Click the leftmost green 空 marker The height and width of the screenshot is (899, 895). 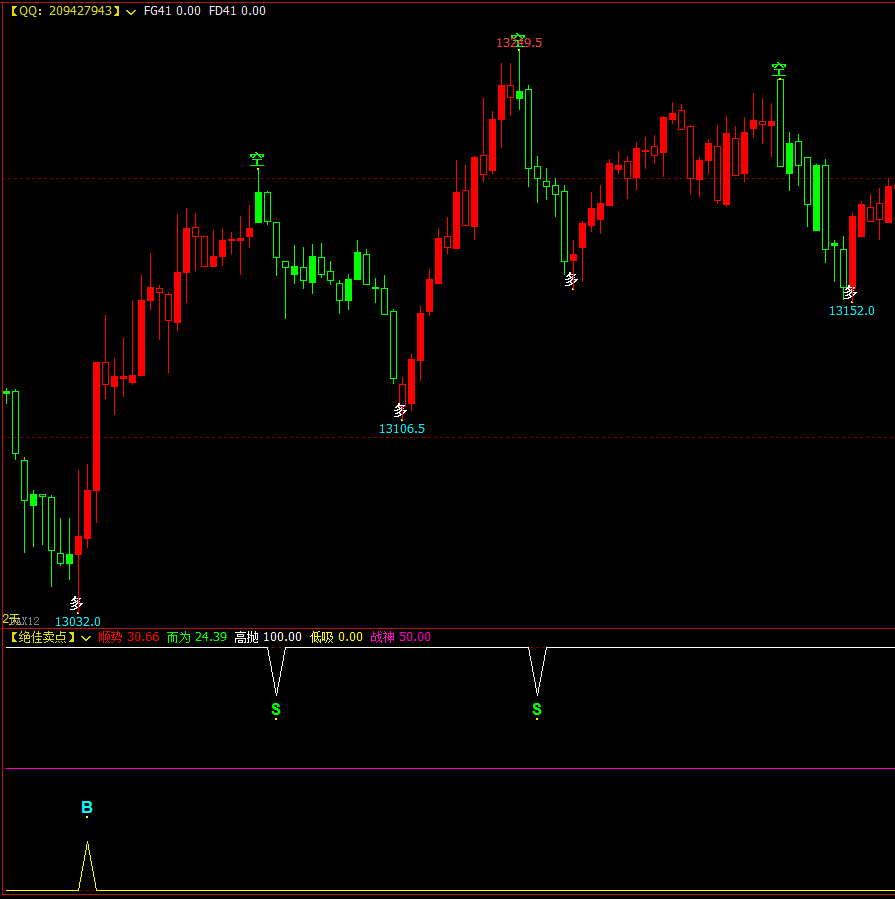pos(257,159)
